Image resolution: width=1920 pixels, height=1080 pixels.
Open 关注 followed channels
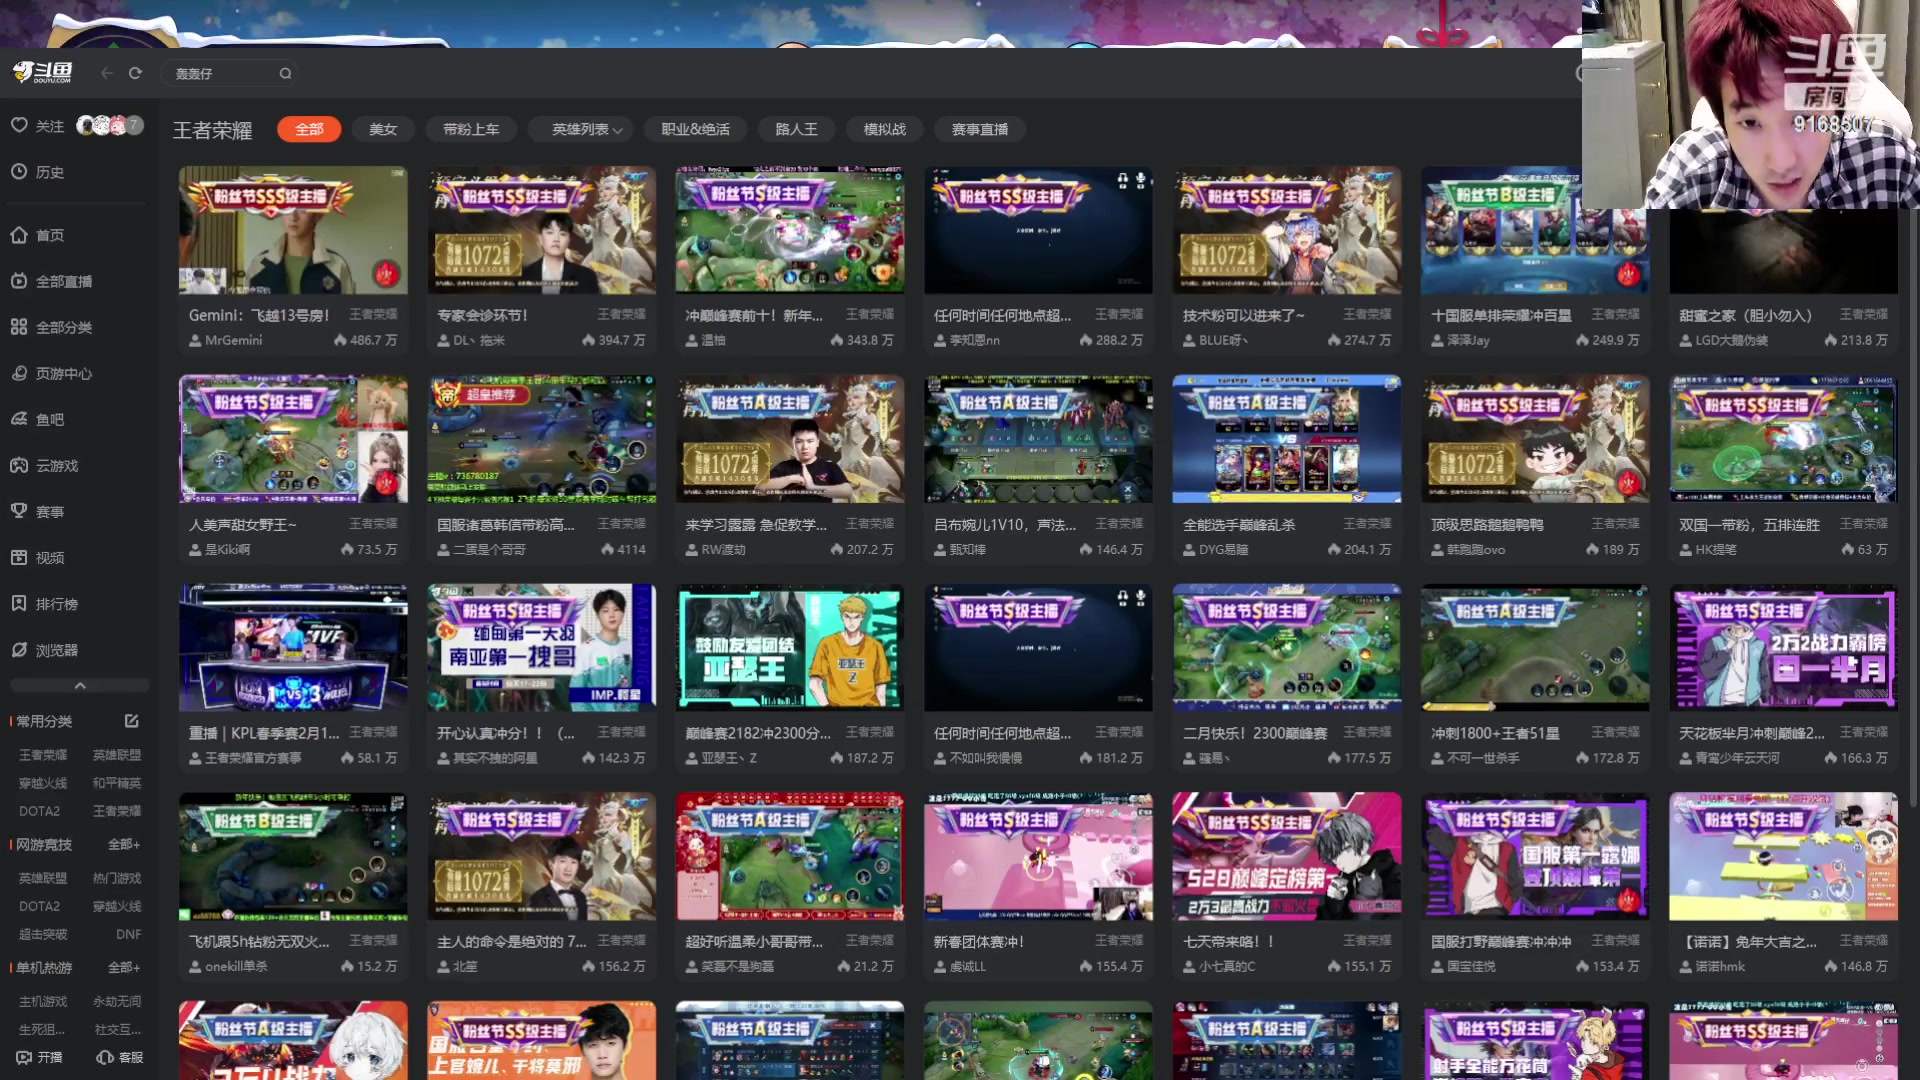coord(38,126)
